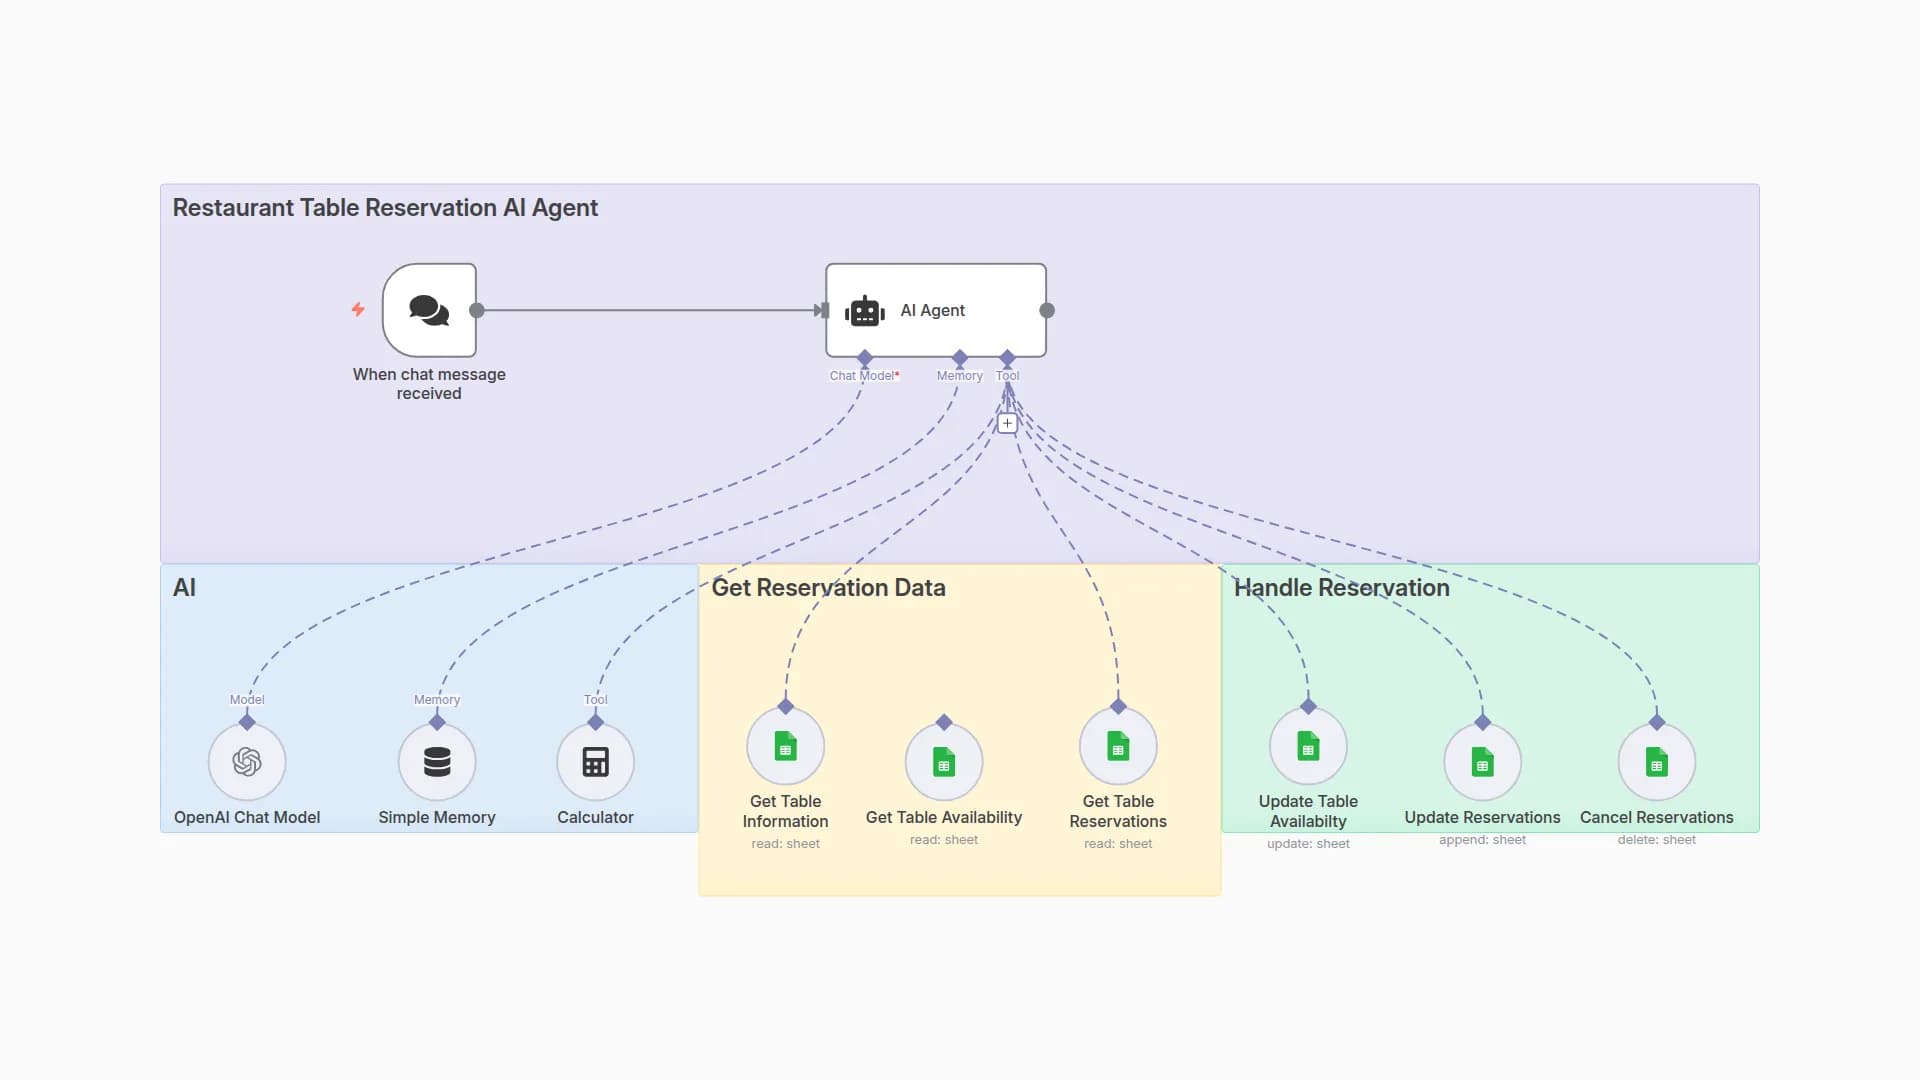The width and height of the screenshot is (1920, 1080).
Task: Open the Update Table Availabilty node
Action: pos(1308,746)
